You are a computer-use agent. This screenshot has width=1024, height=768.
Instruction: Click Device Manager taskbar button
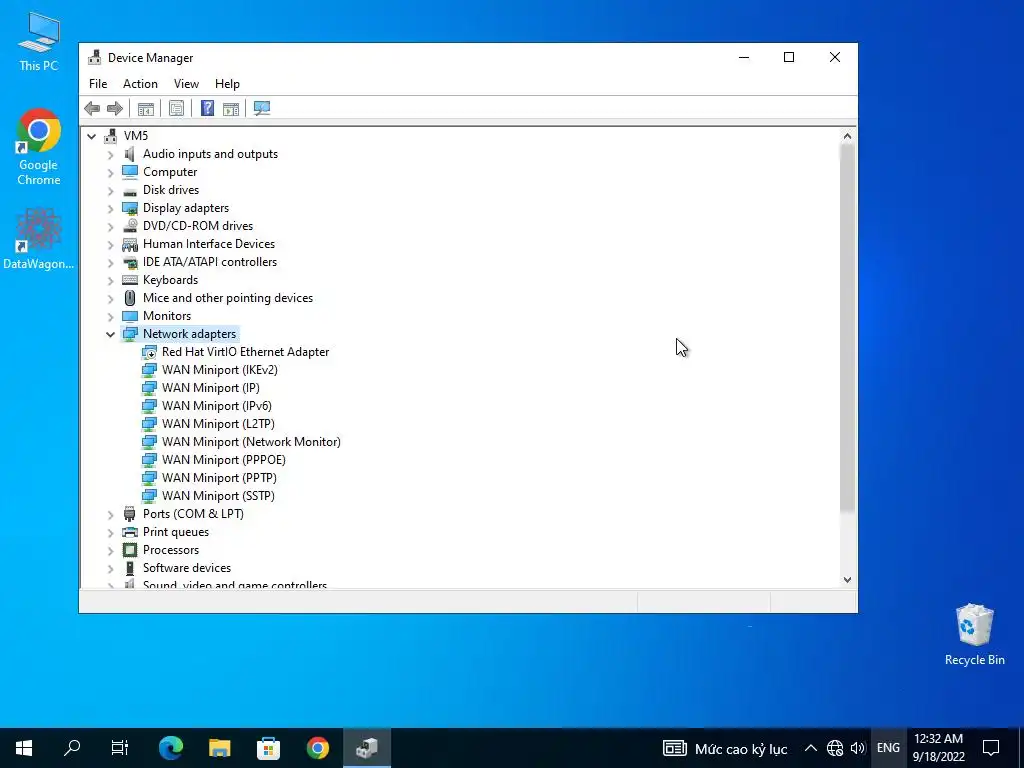(367, 748)
